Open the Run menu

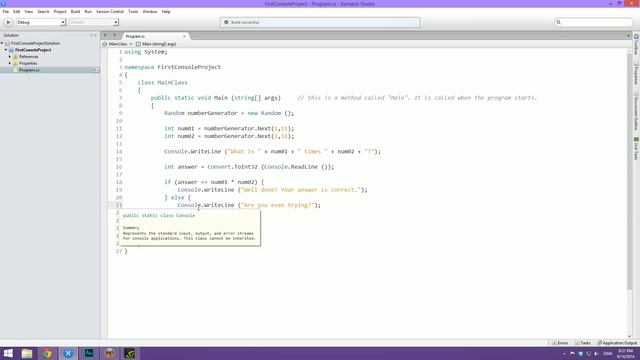tap(88, 12)
